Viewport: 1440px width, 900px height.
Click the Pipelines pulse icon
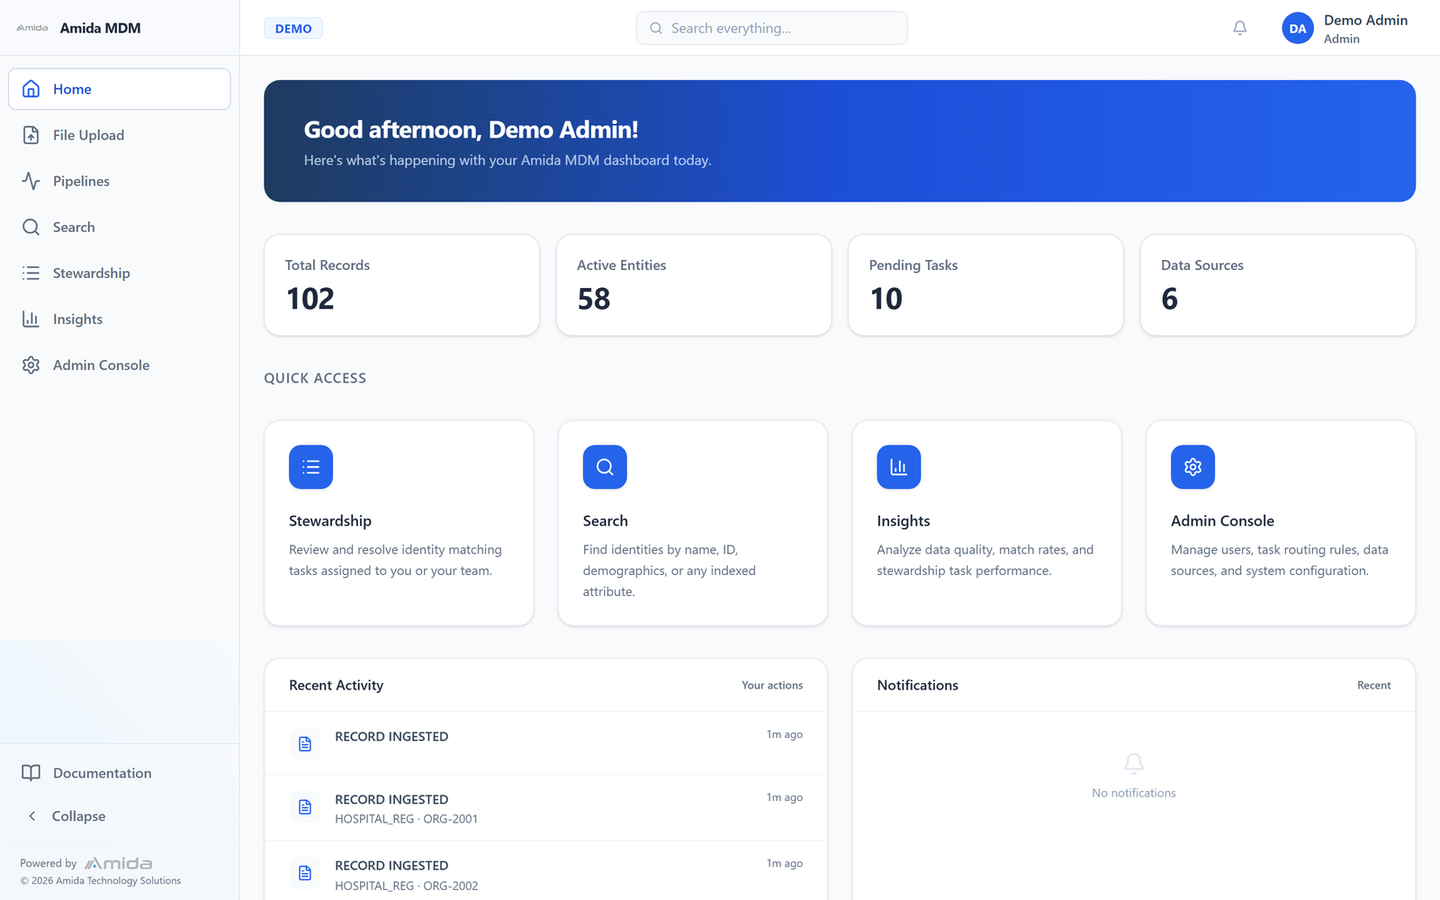(31, 181)
